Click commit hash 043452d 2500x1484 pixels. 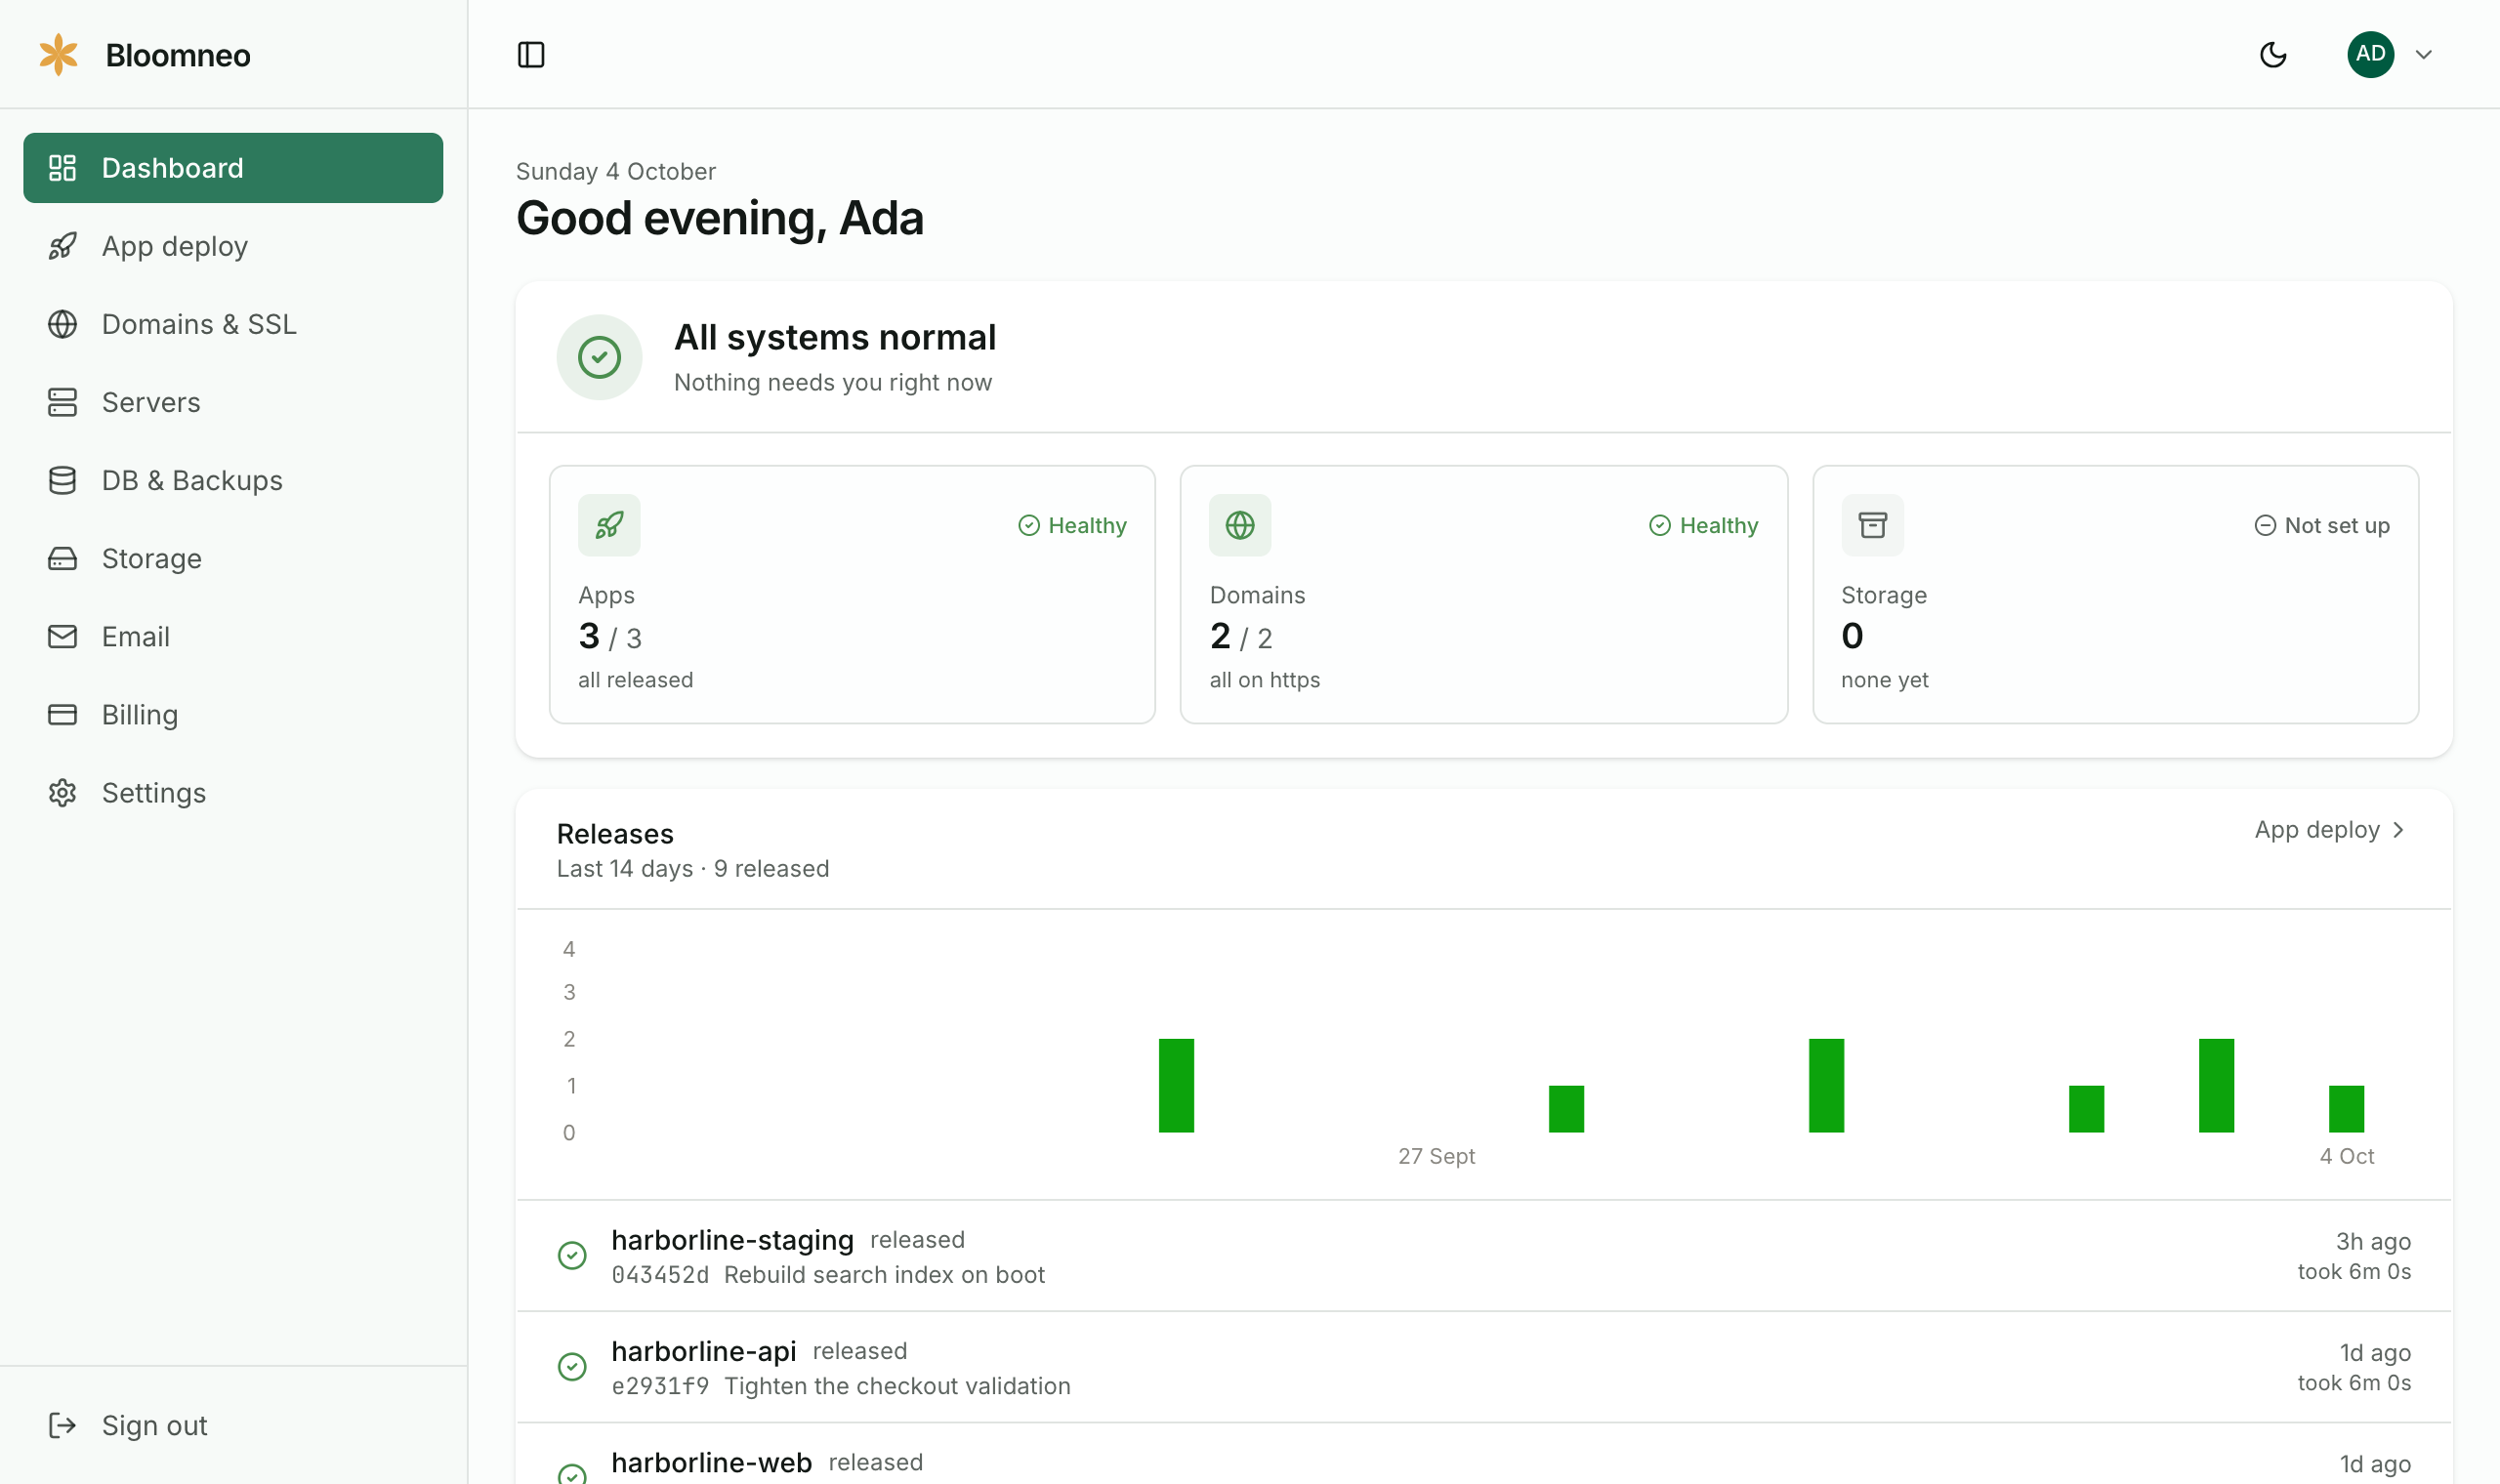tap(660, 1275)
